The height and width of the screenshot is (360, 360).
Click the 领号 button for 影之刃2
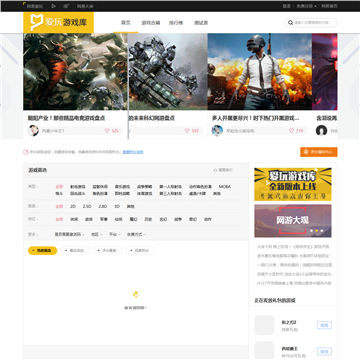324,325
